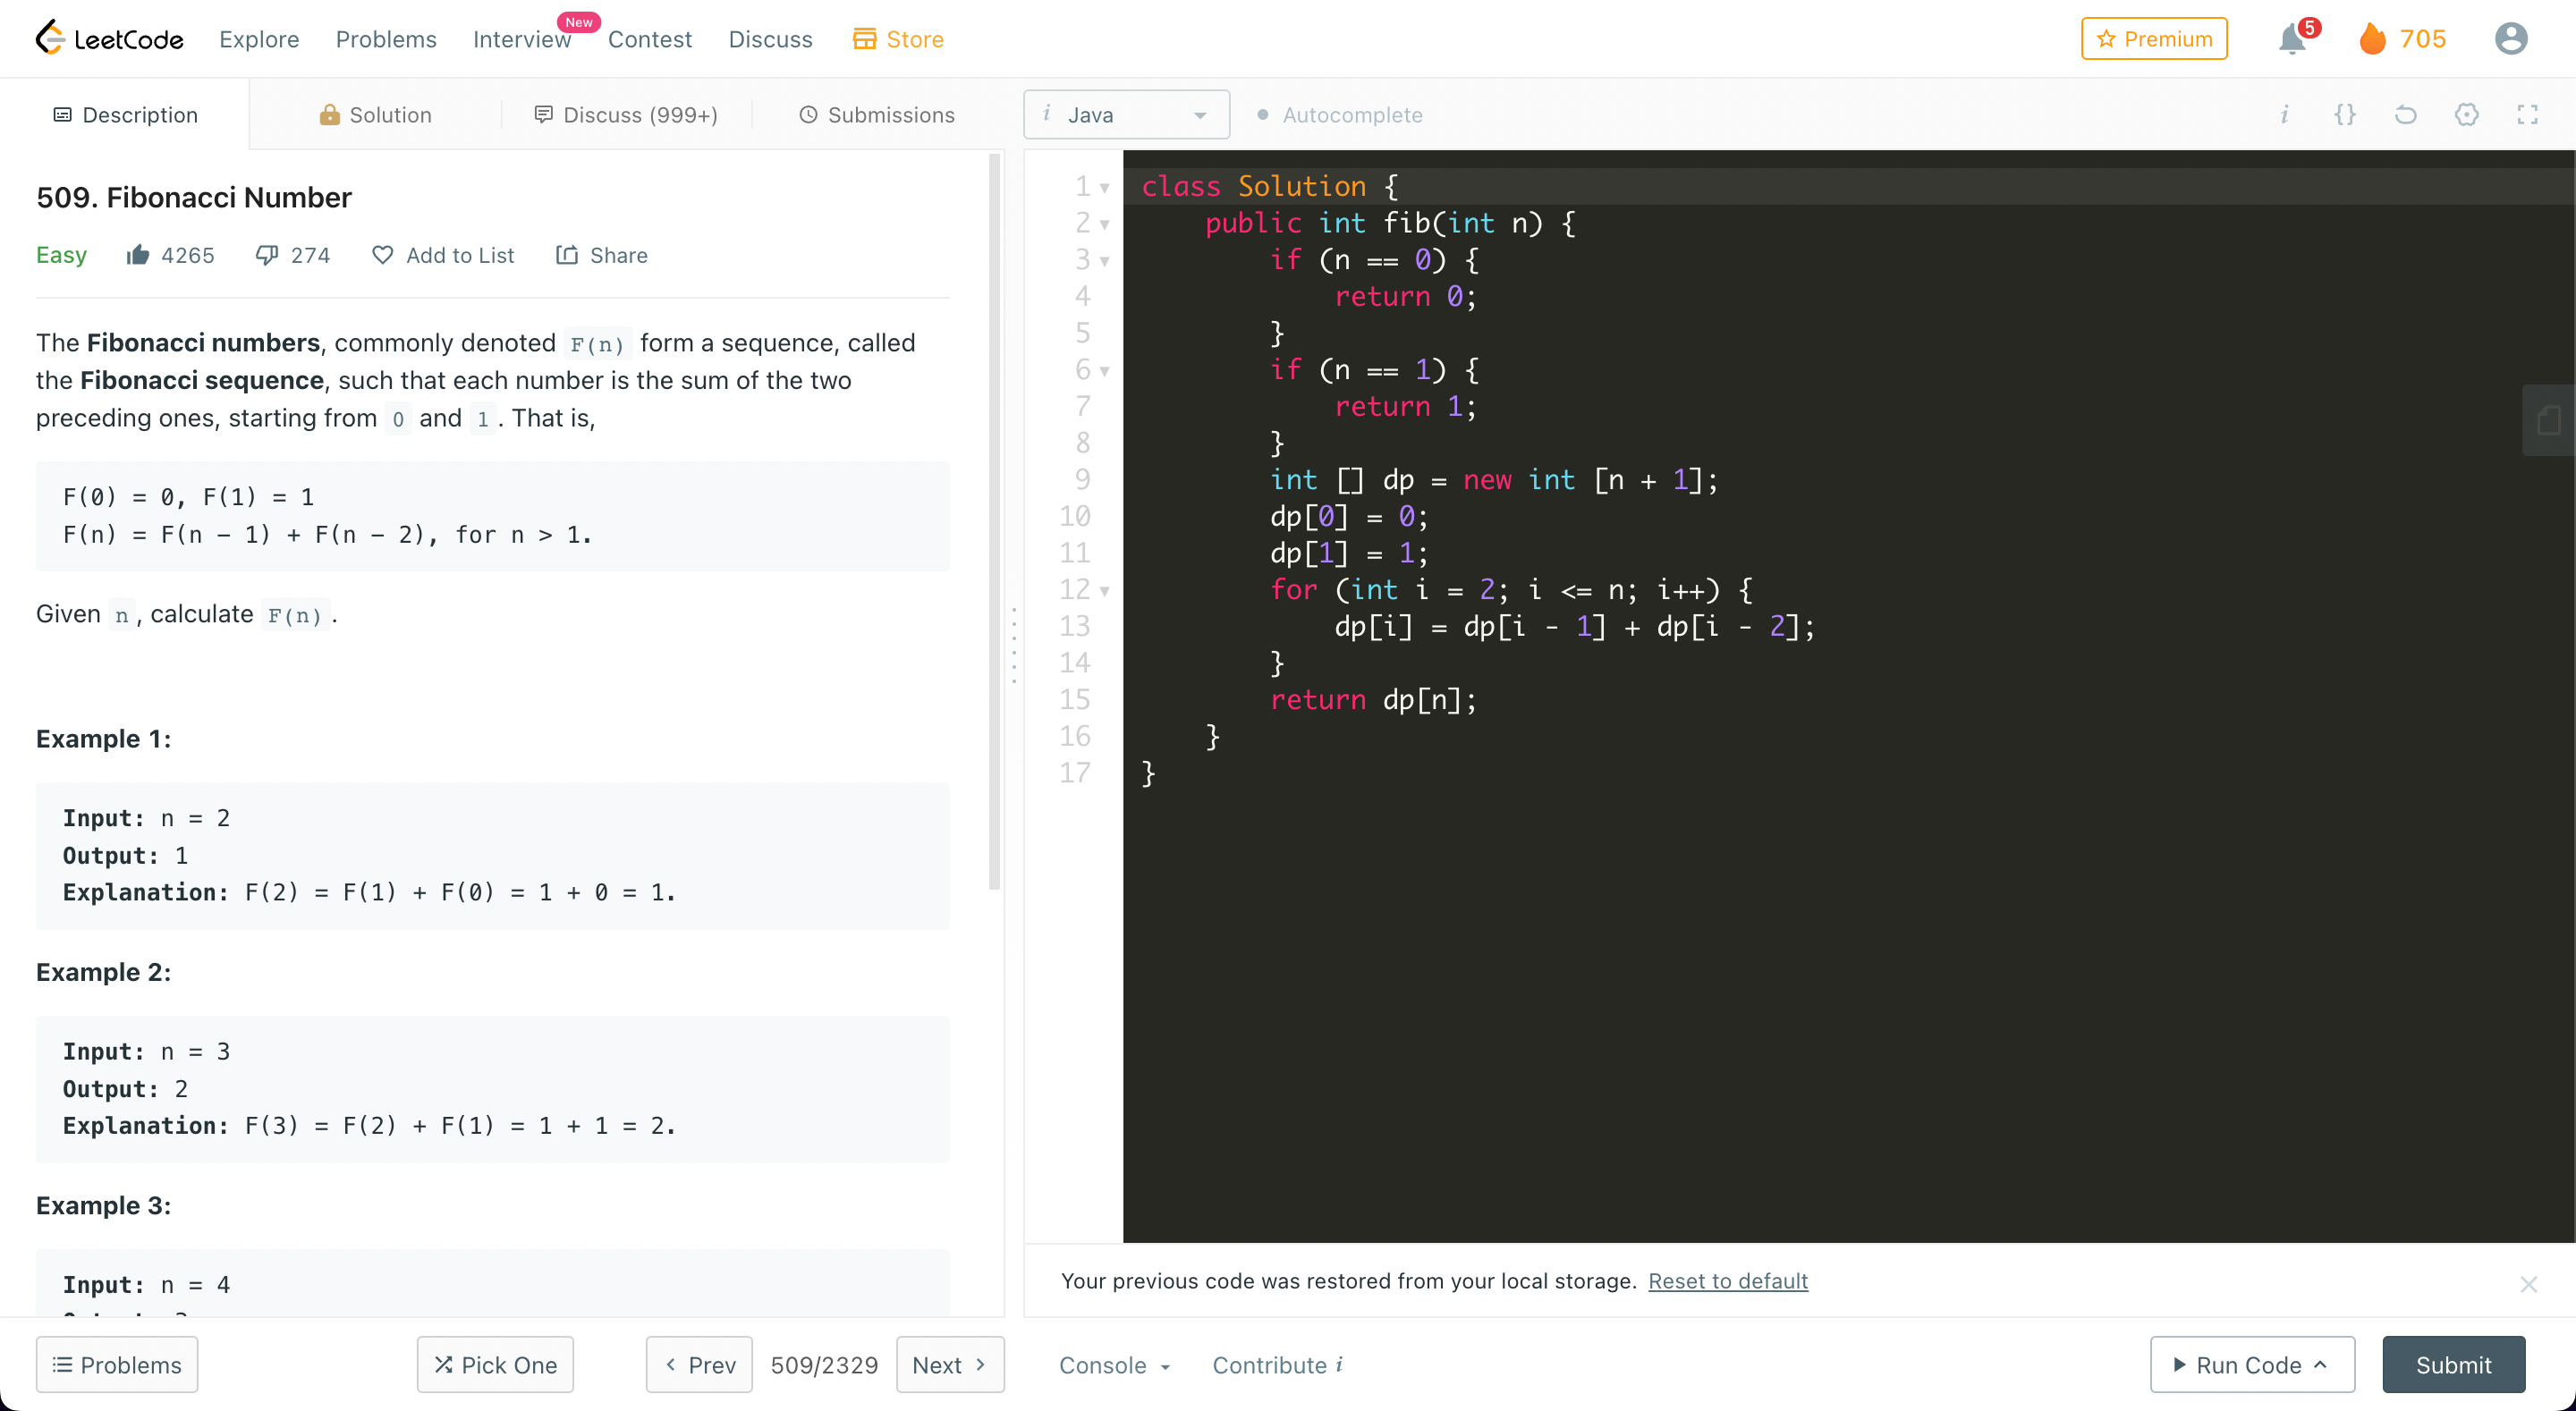Click the streak flame icon
2576x1411 pixels.
click(x=2372, y=39)
